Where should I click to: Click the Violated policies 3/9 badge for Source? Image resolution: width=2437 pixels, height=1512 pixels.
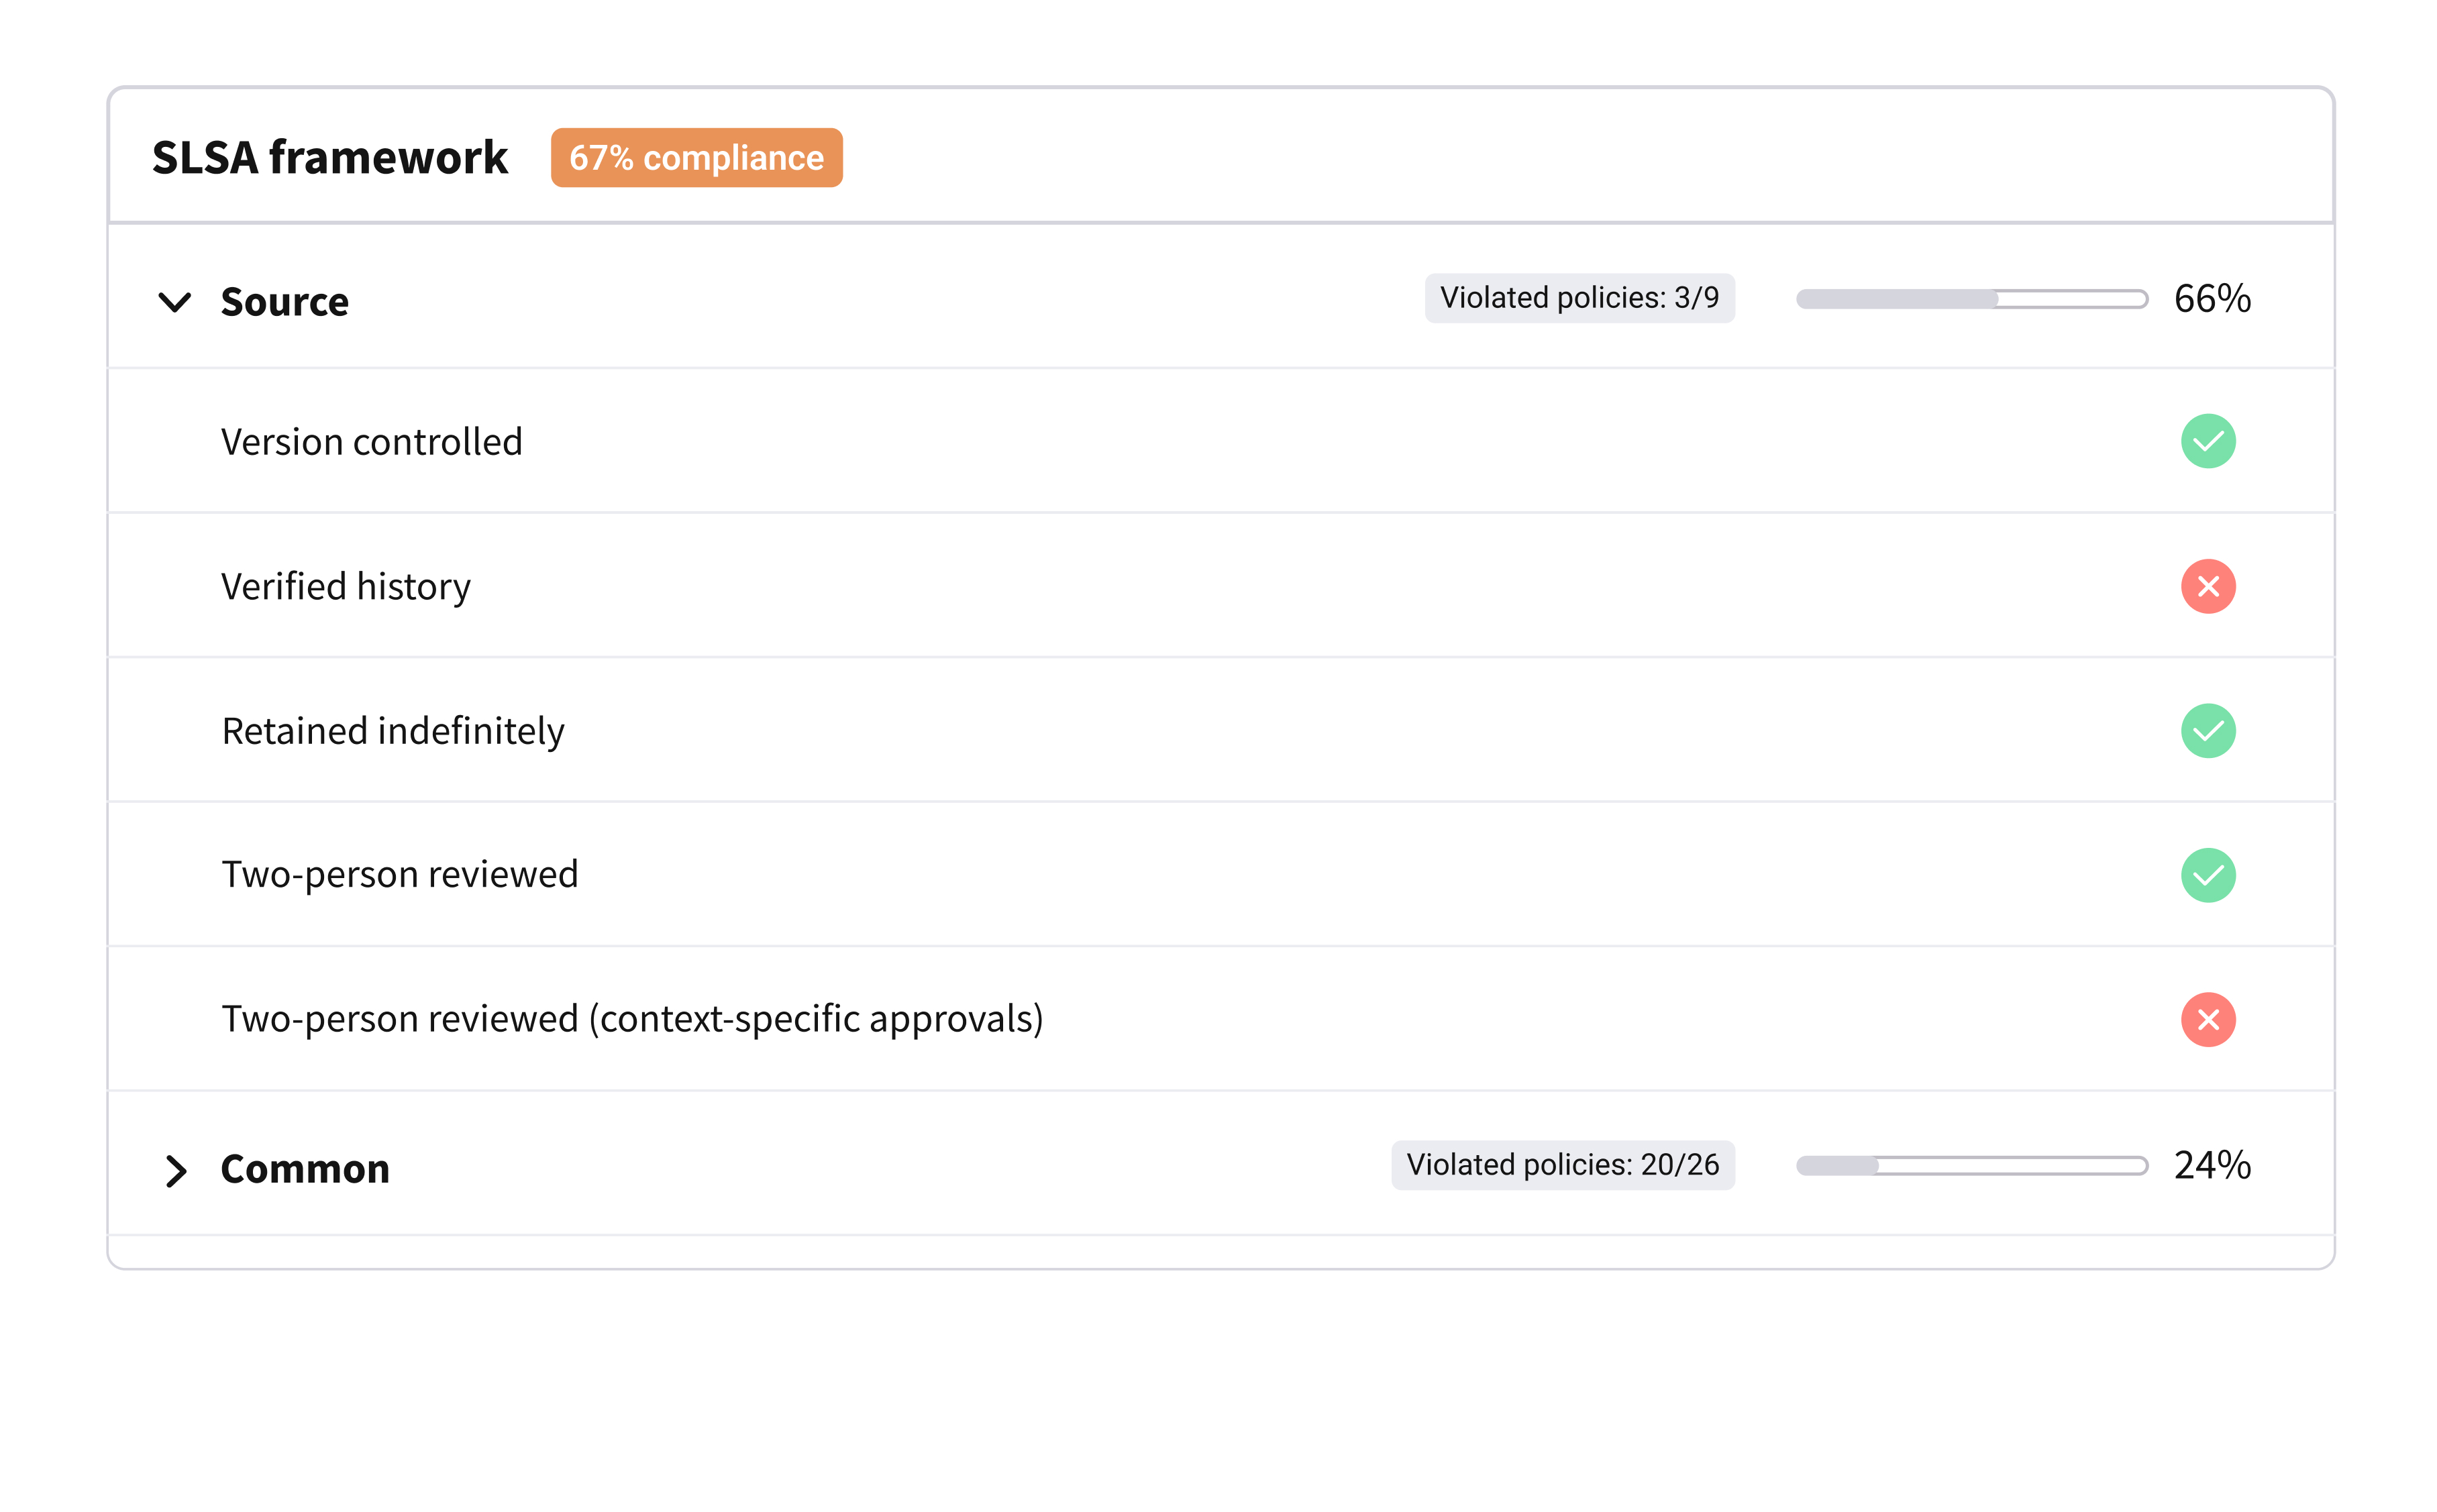coord(1580,297)
